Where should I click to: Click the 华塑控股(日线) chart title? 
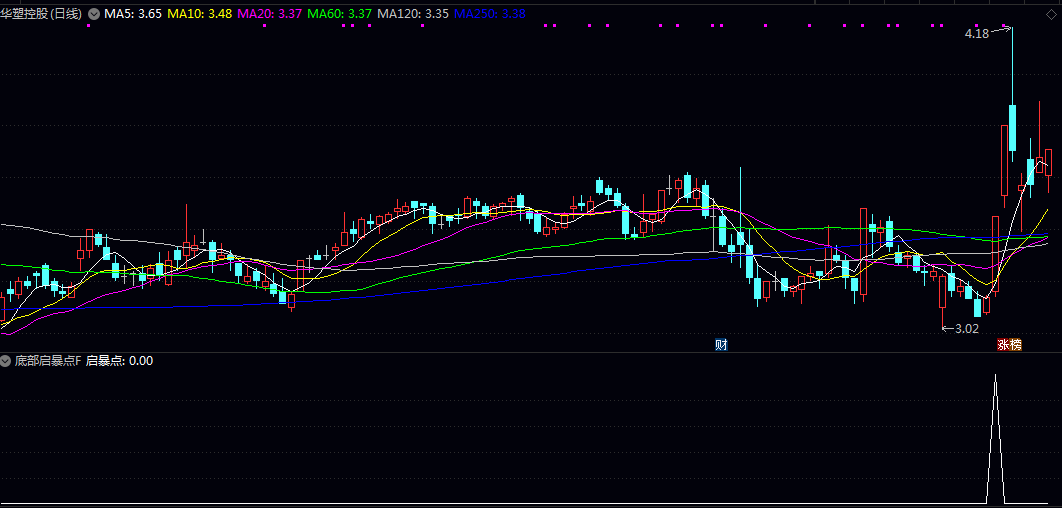42,14
